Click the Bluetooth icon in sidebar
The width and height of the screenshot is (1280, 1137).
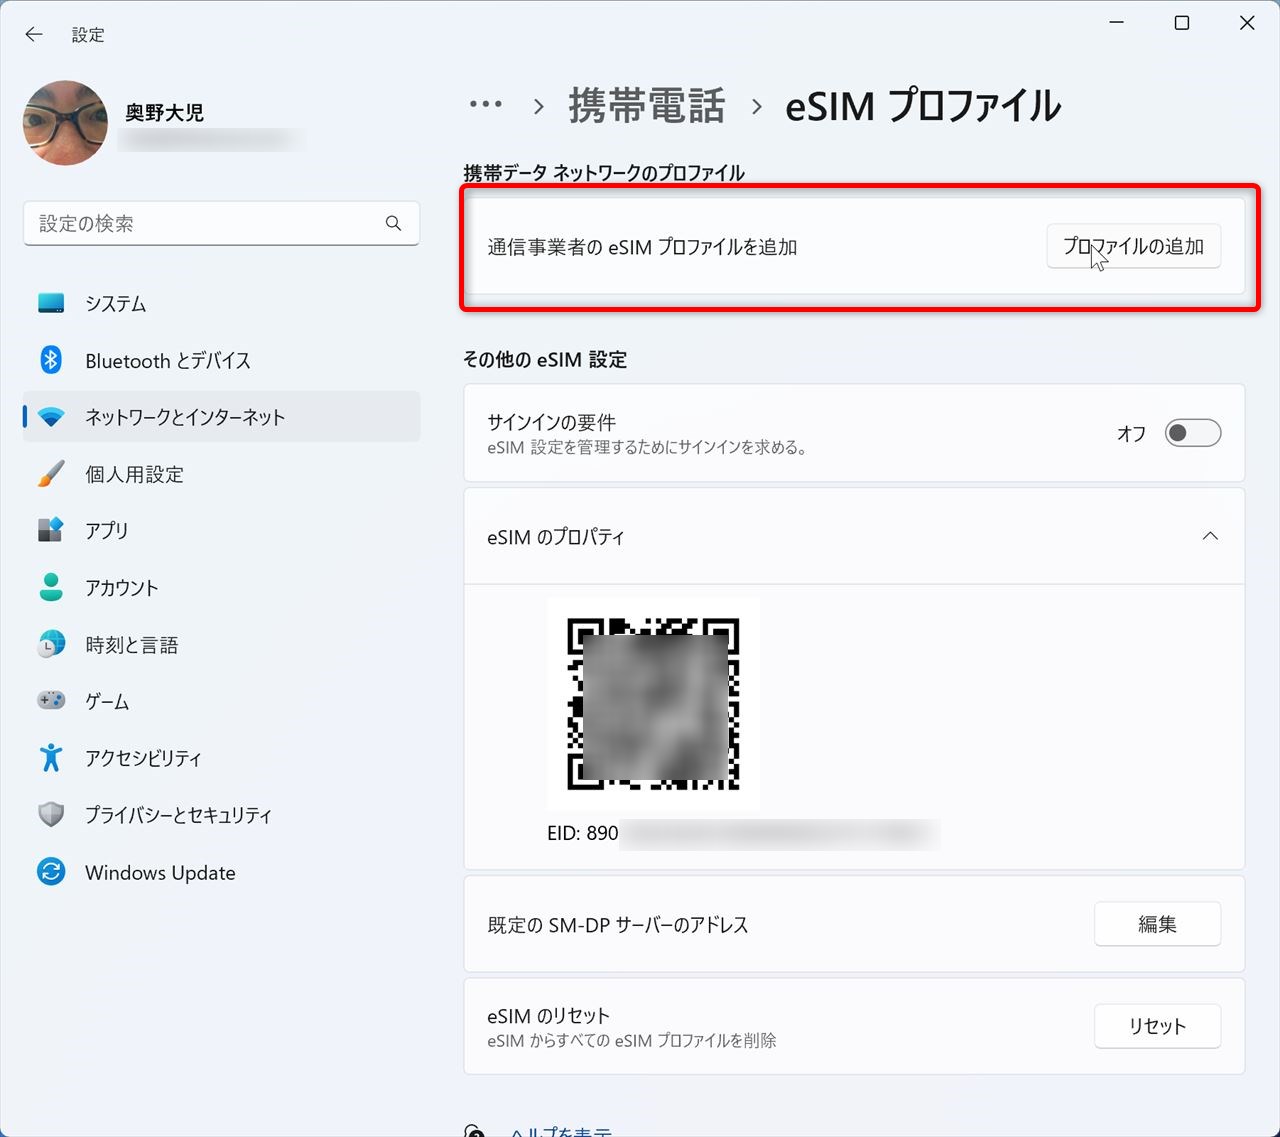(51, 360)
